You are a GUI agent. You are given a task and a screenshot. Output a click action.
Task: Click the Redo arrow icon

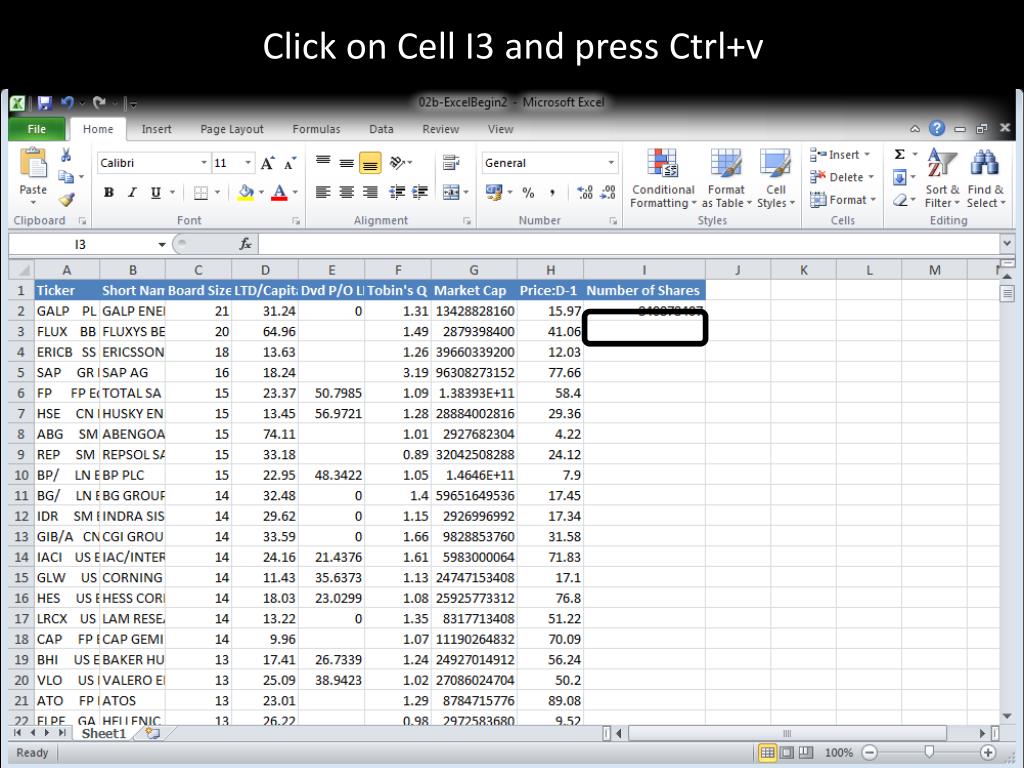click(x=99, y=103)
